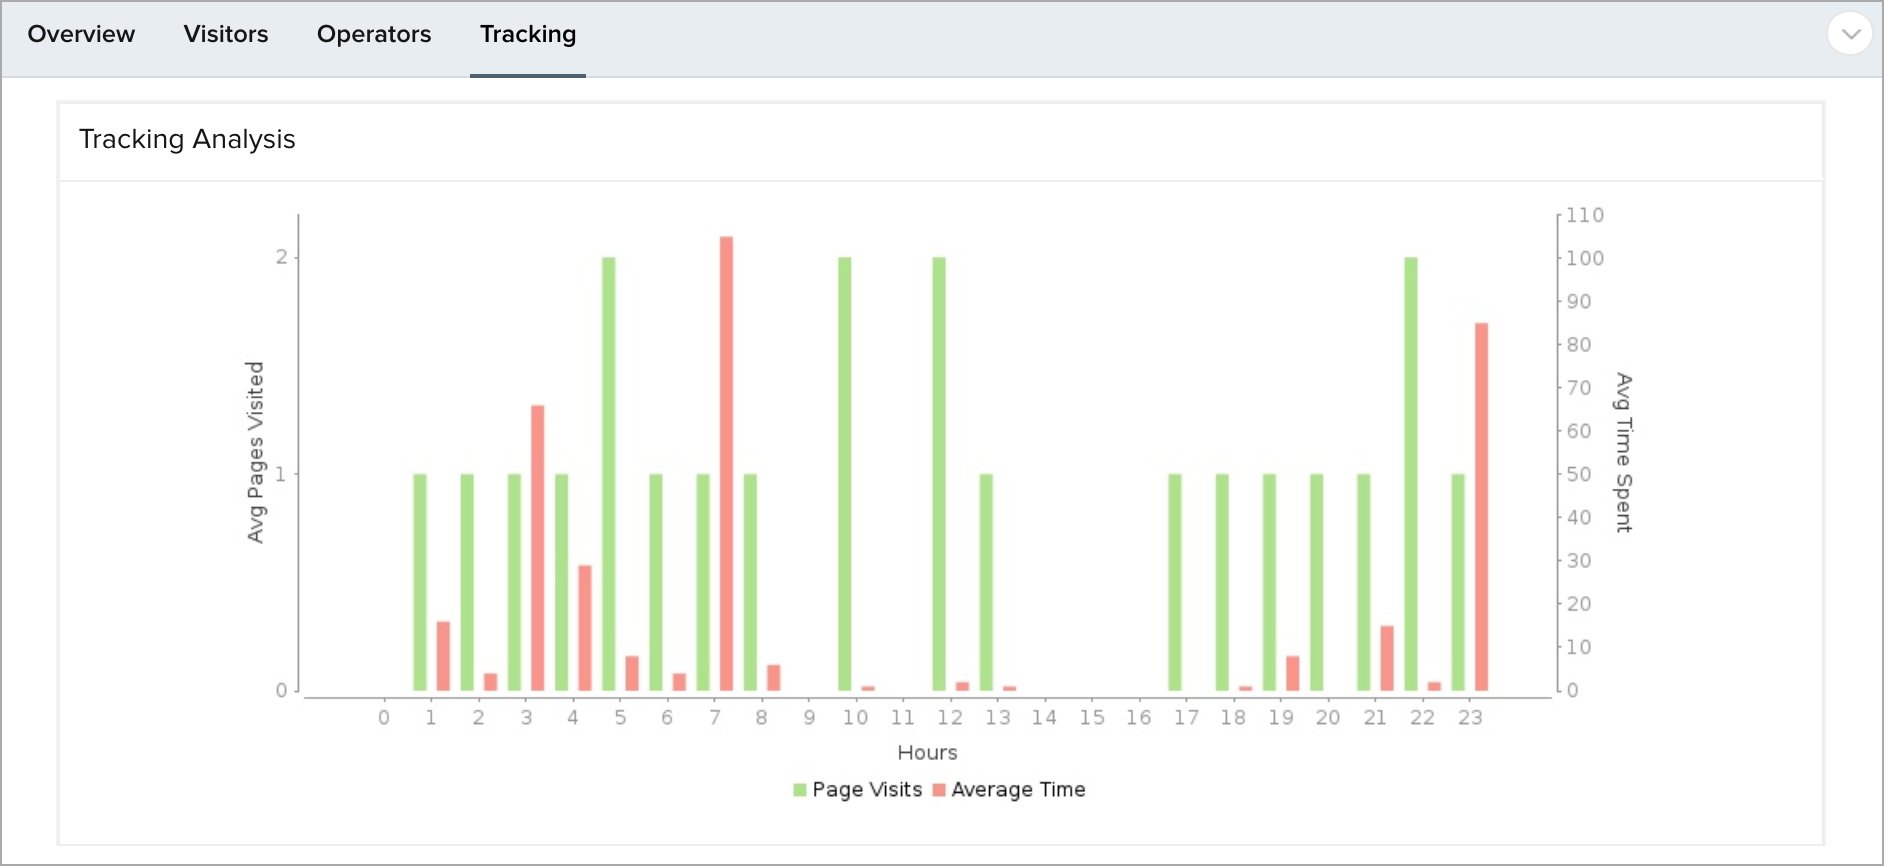This screenshot has width=1884, height=866.
Task: Toggle Average Time legend entry
Action: 1009,790
